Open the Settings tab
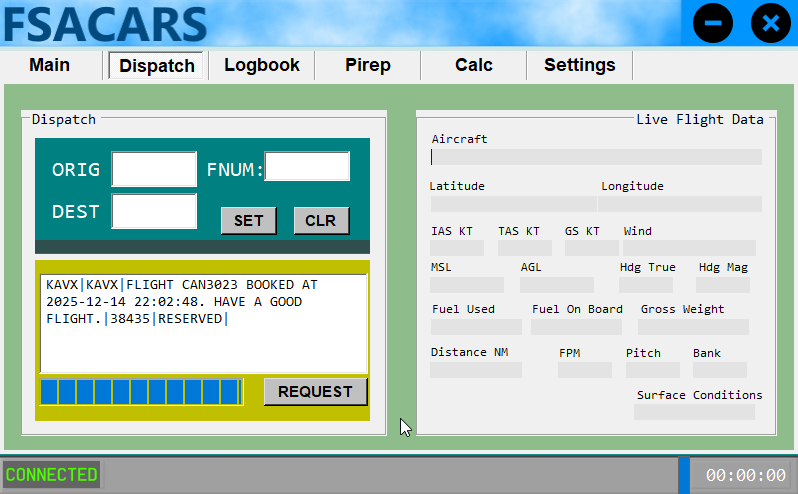This screenshot has height=494, width=798. (580, 65)
